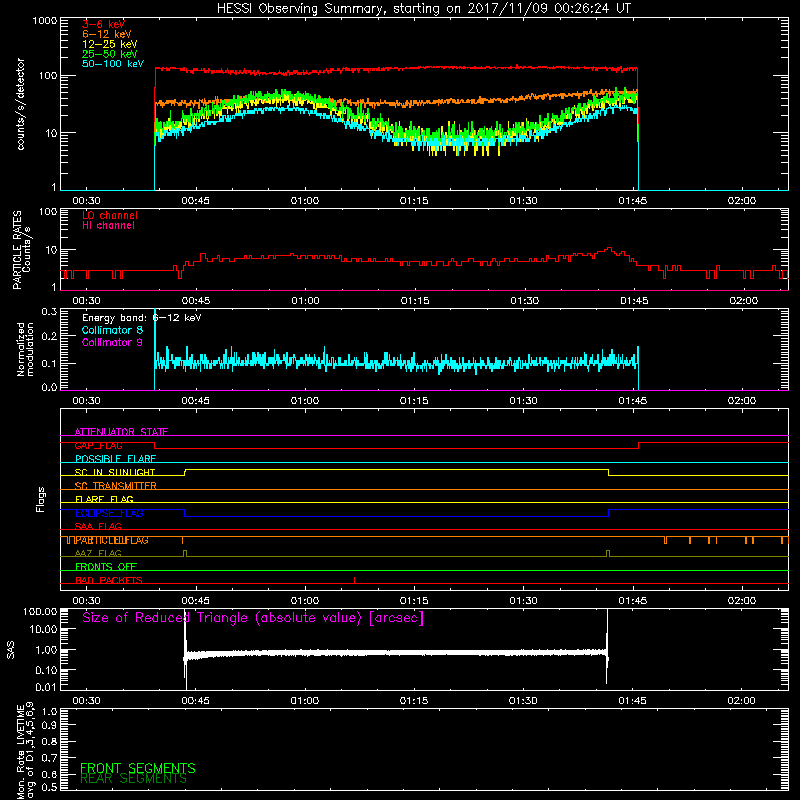
Task: Click the 'SAA_FLAG' flag label
Action: (x=98, y=526)
